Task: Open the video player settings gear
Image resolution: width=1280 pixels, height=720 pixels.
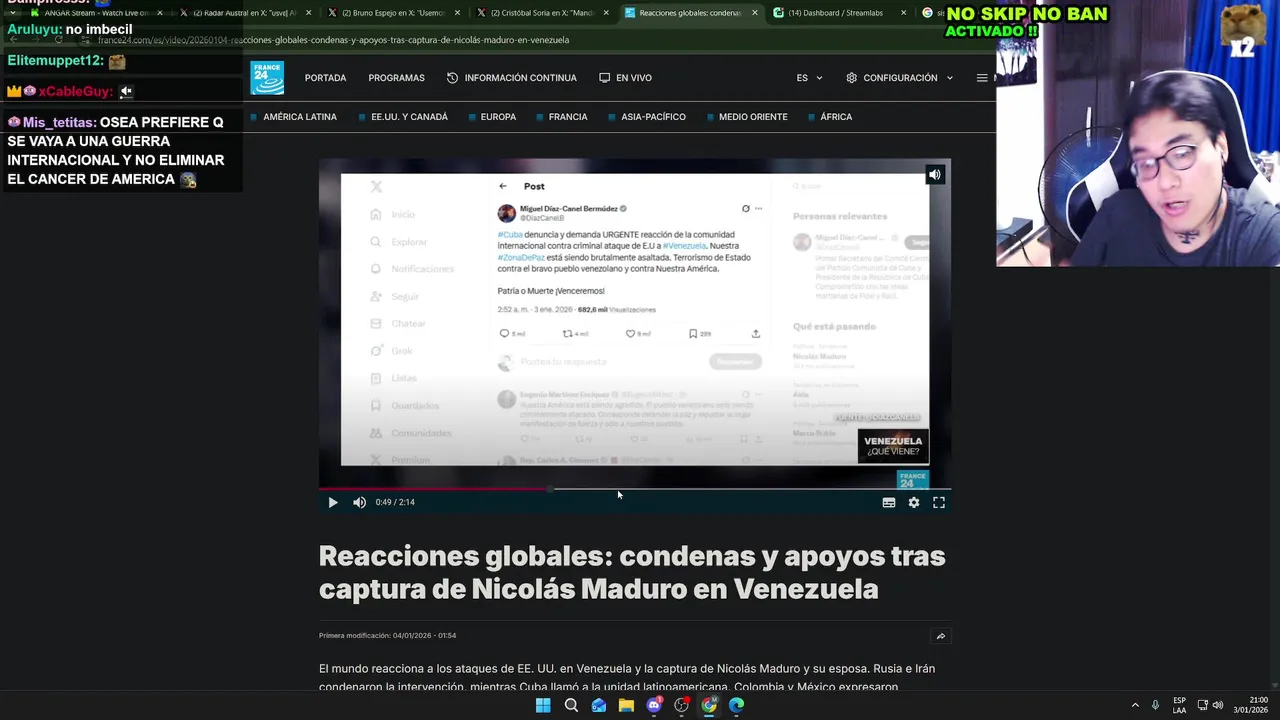Action: (913, 502)
